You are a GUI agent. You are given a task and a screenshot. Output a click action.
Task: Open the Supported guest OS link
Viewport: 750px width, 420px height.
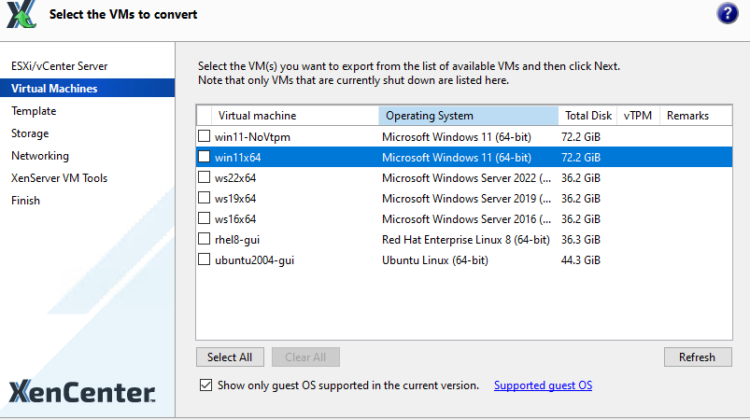click(543, 386)
